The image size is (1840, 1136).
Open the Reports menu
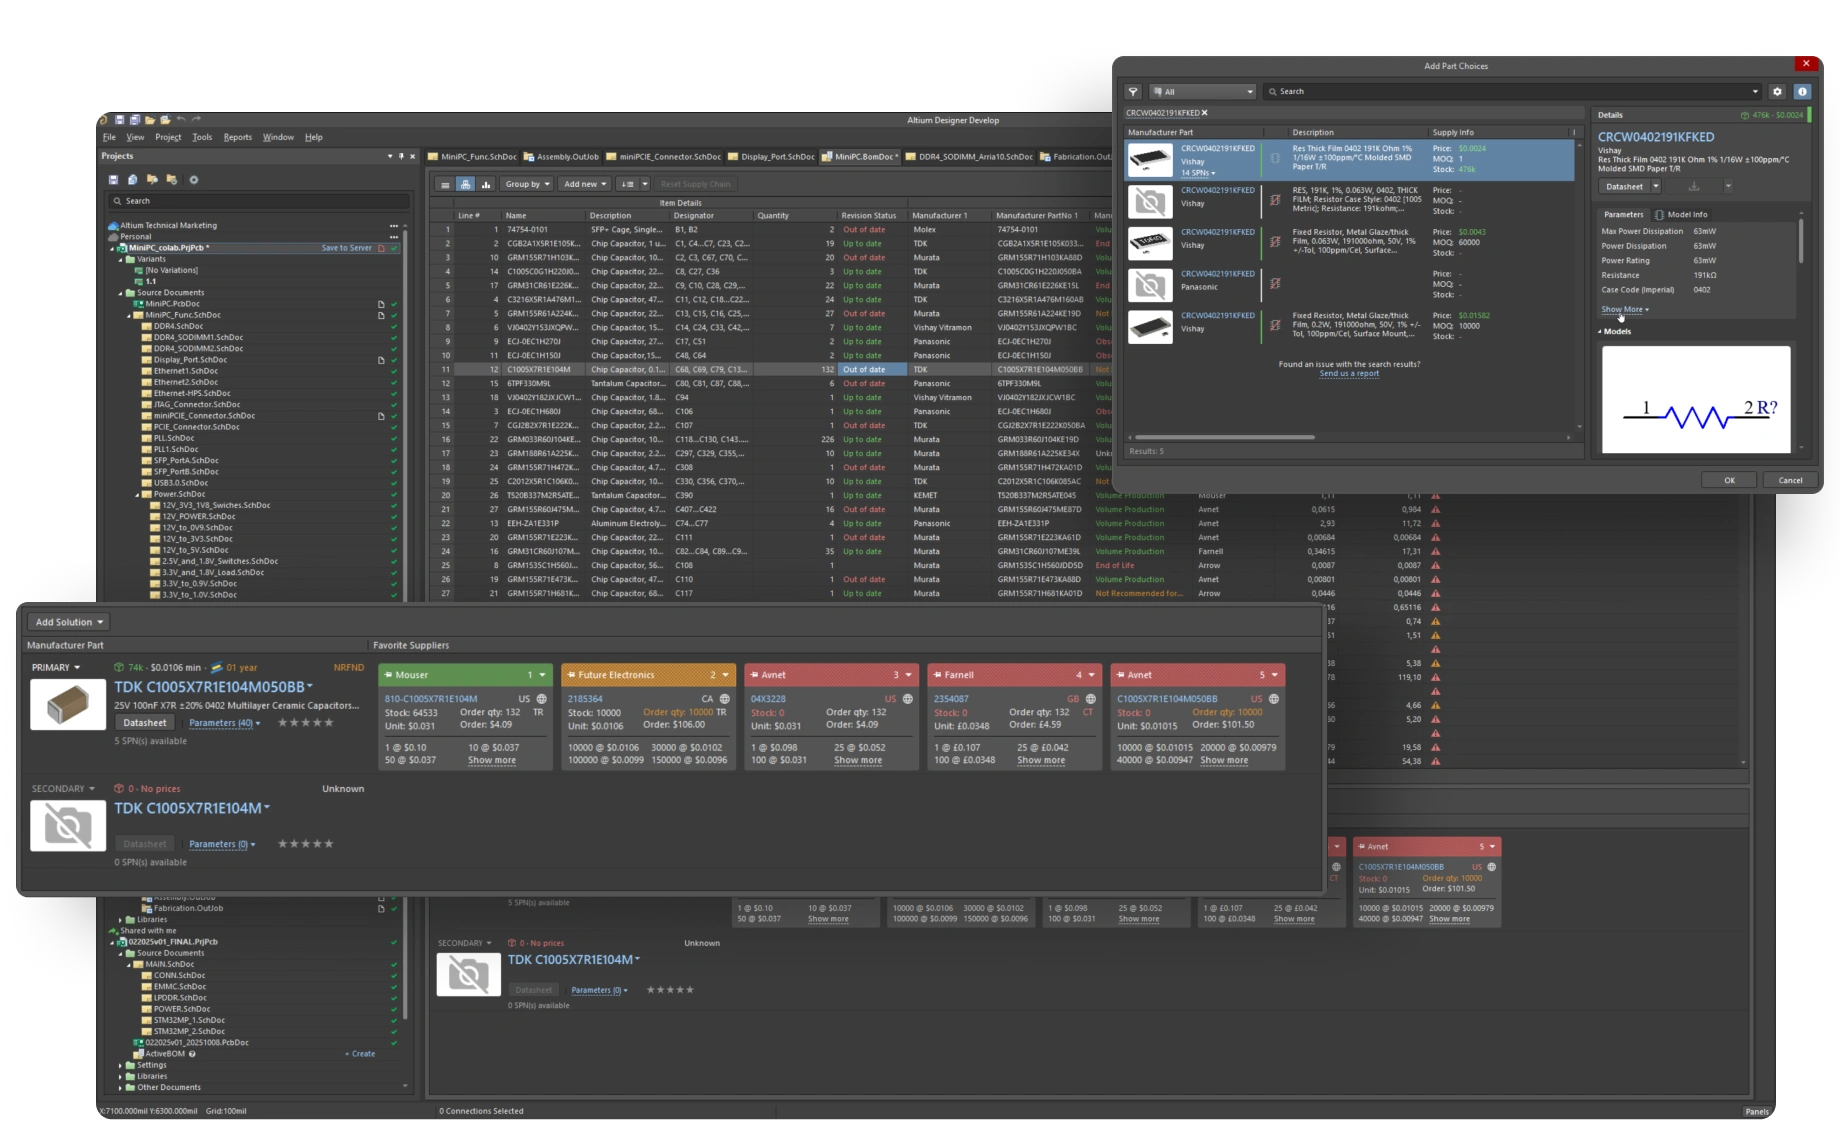(x=237, y=137)
